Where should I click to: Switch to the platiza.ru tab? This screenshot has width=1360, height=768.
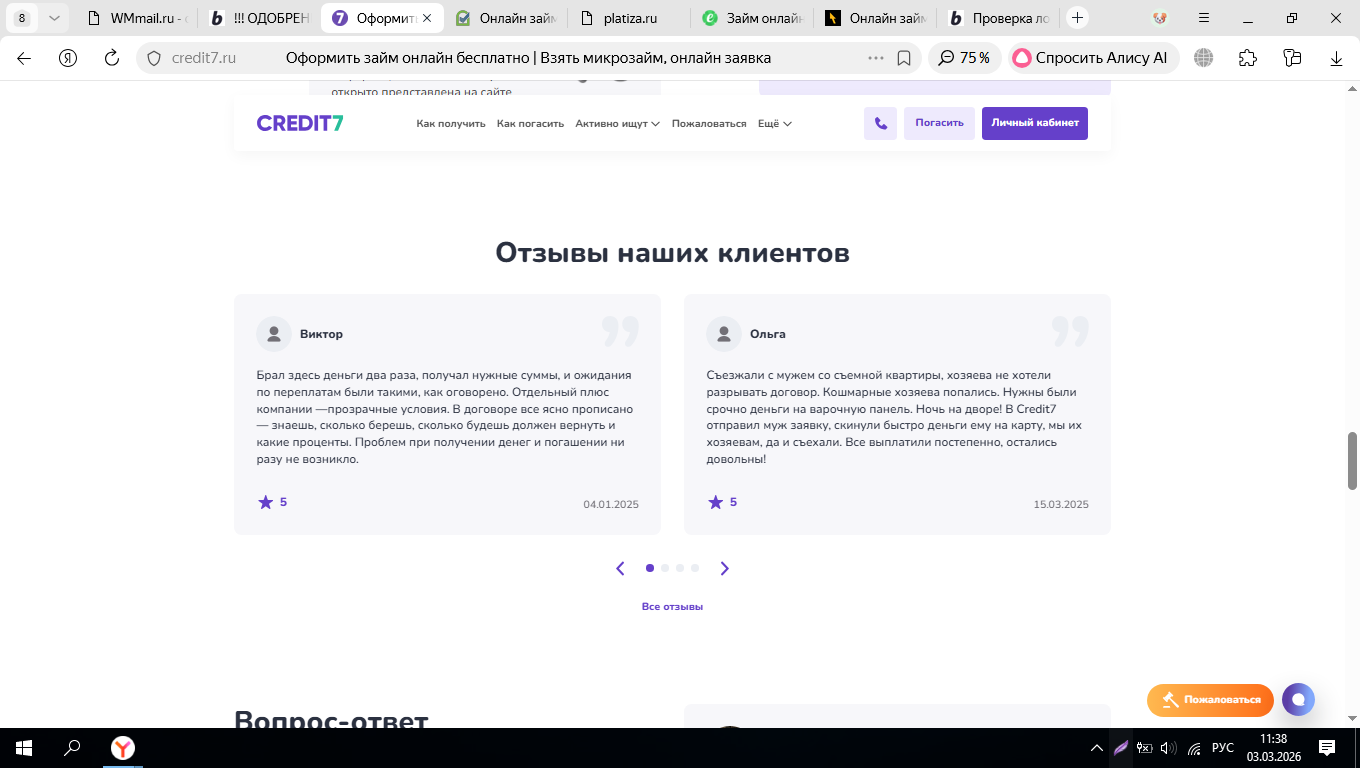627,18
